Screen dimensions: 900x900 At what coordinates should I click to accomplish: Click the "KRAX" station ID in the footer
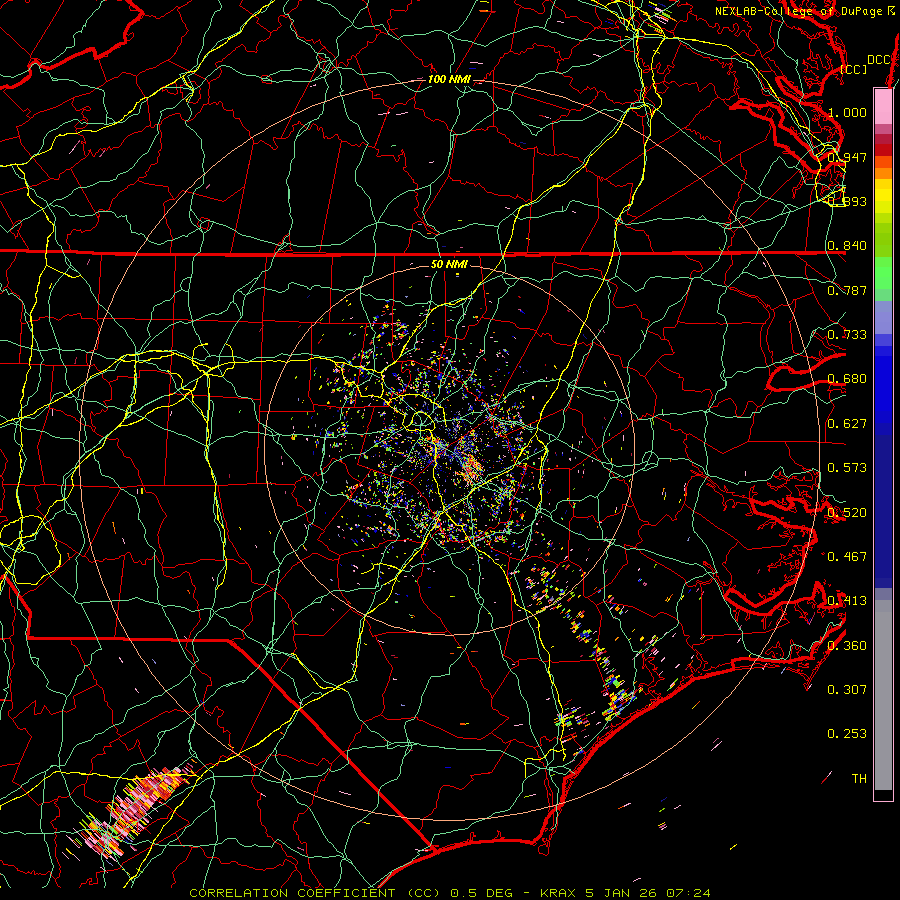[x=560, y=893]
